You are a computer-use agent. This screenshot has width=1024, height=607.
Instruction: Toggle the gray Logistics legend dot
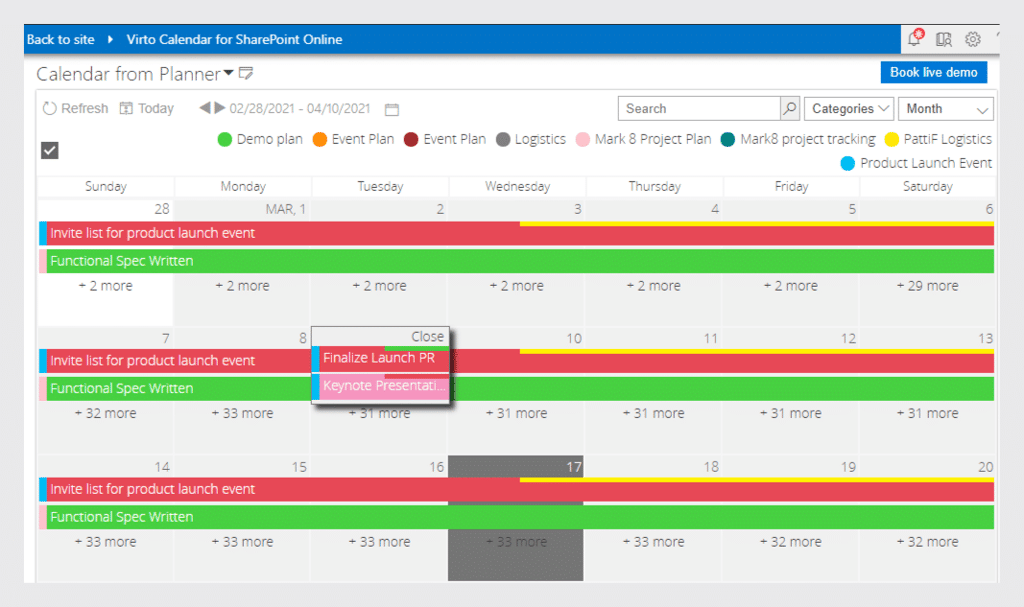(503, 139)
